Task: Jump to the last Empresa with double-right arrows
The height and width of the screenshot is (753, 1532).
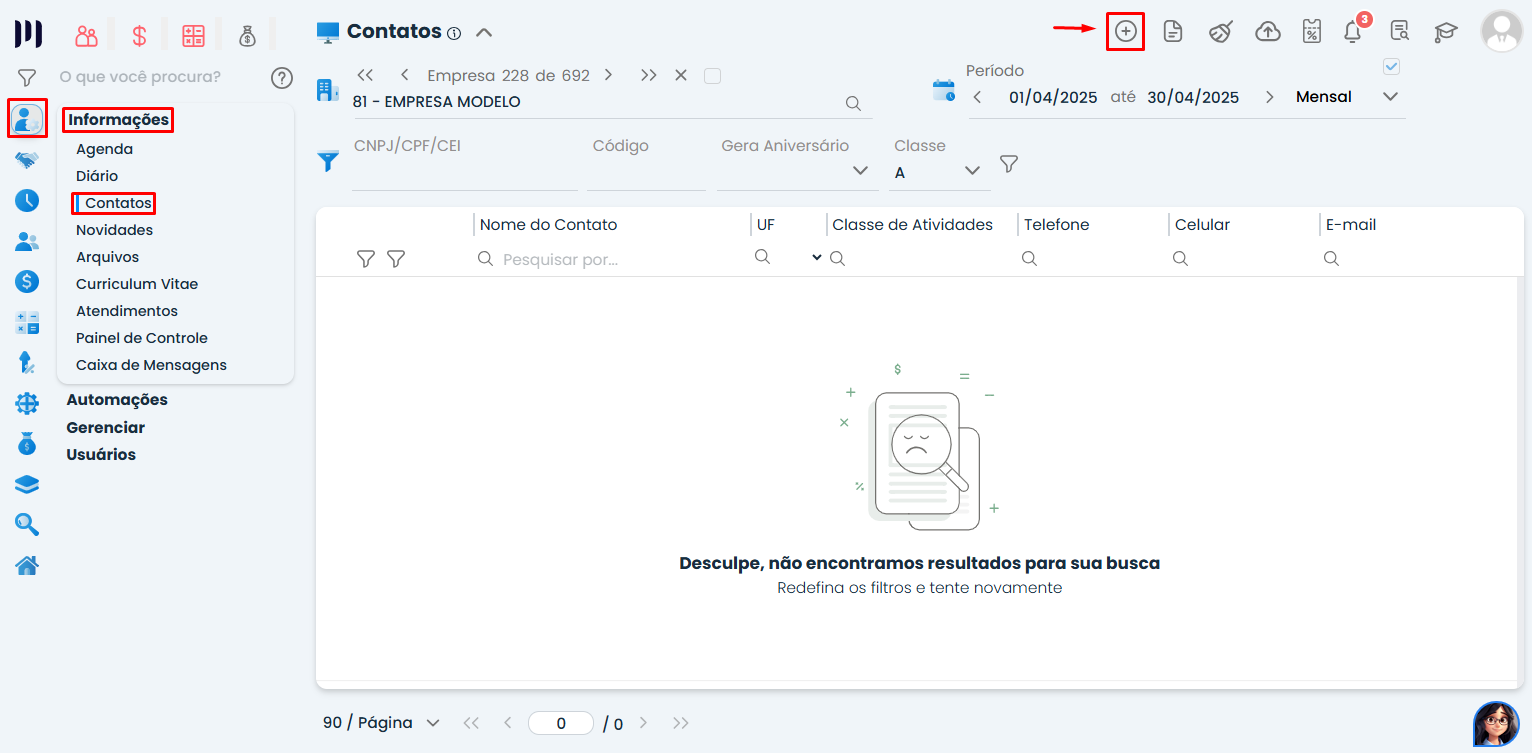Action: (x=649, y=75)
